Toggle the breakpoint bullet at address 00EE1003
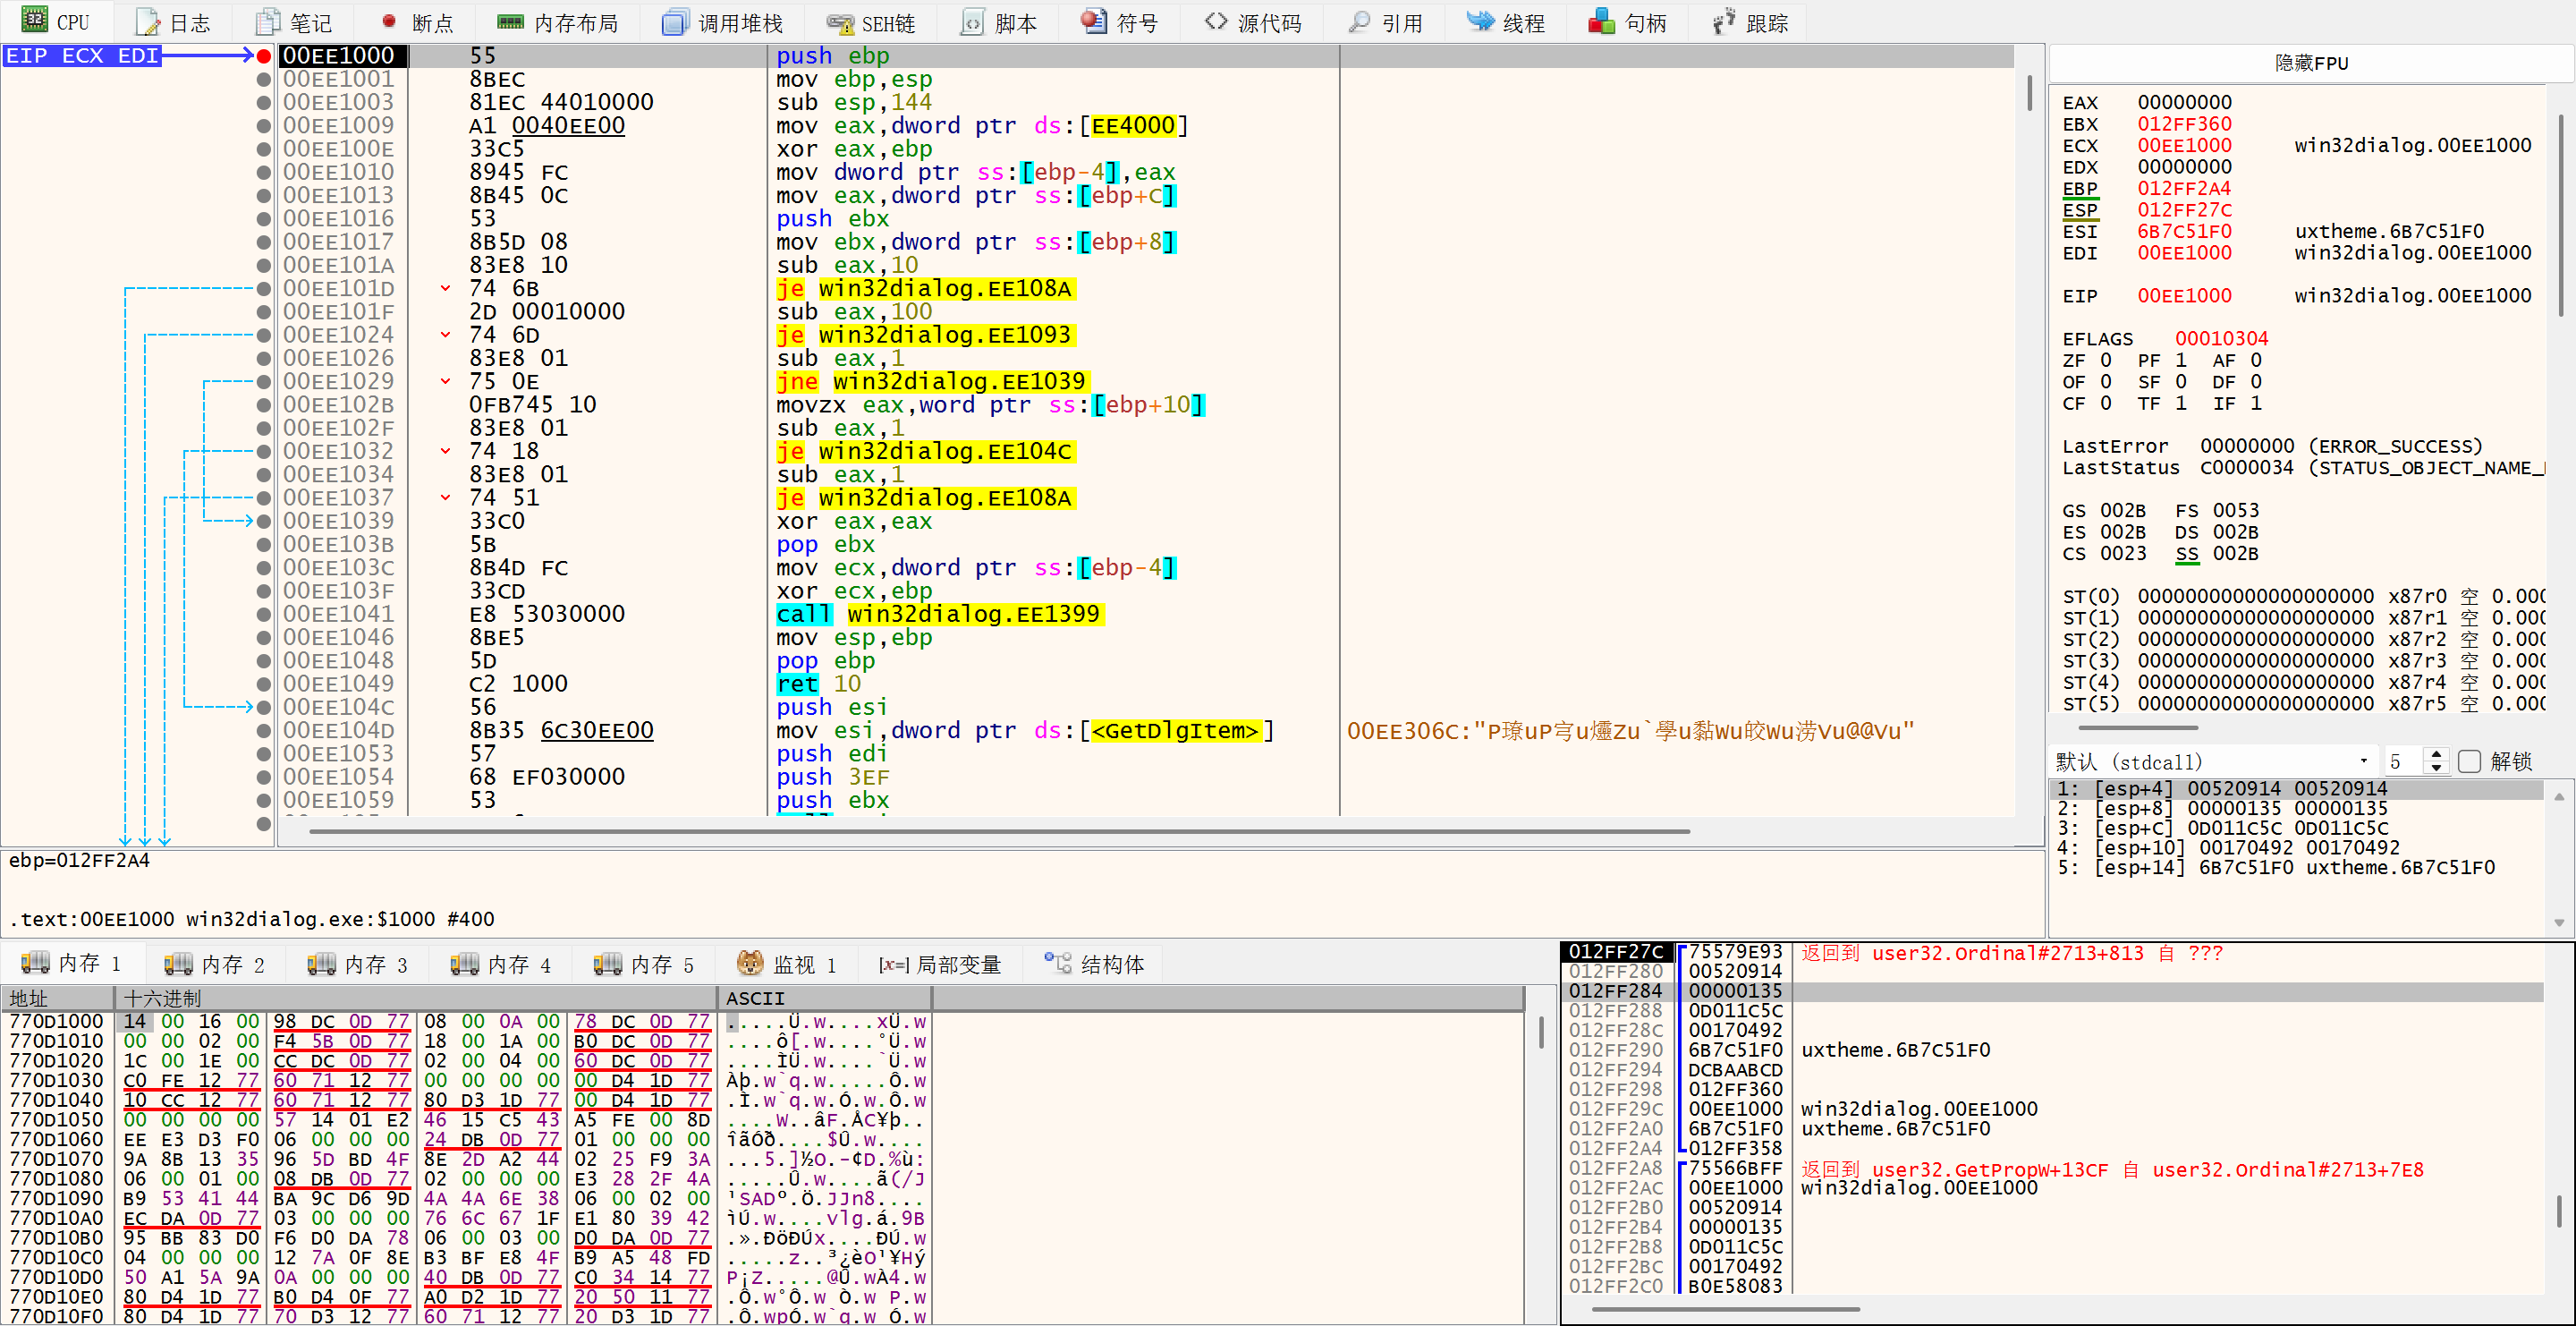This screenshot has width=2576, height=1326. [x=264, y=102]
